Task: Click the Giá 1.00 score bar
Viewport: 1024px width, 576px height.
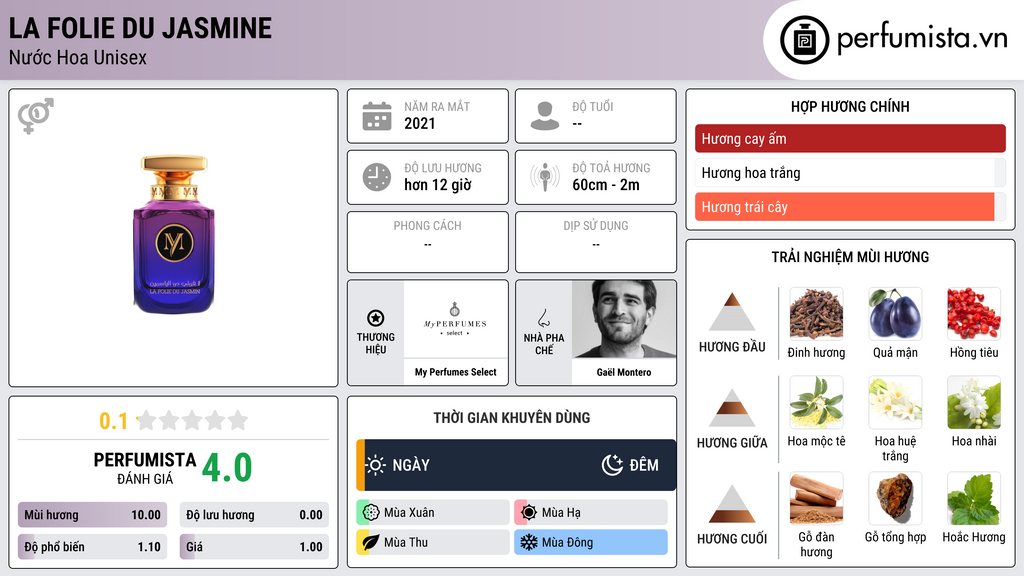Action: 254,547
